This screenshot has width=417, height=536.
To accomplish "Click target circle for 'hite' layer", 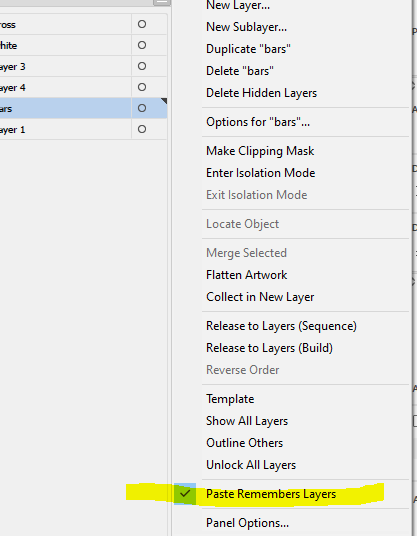I will pyautogui.click(x=142, y=45).
